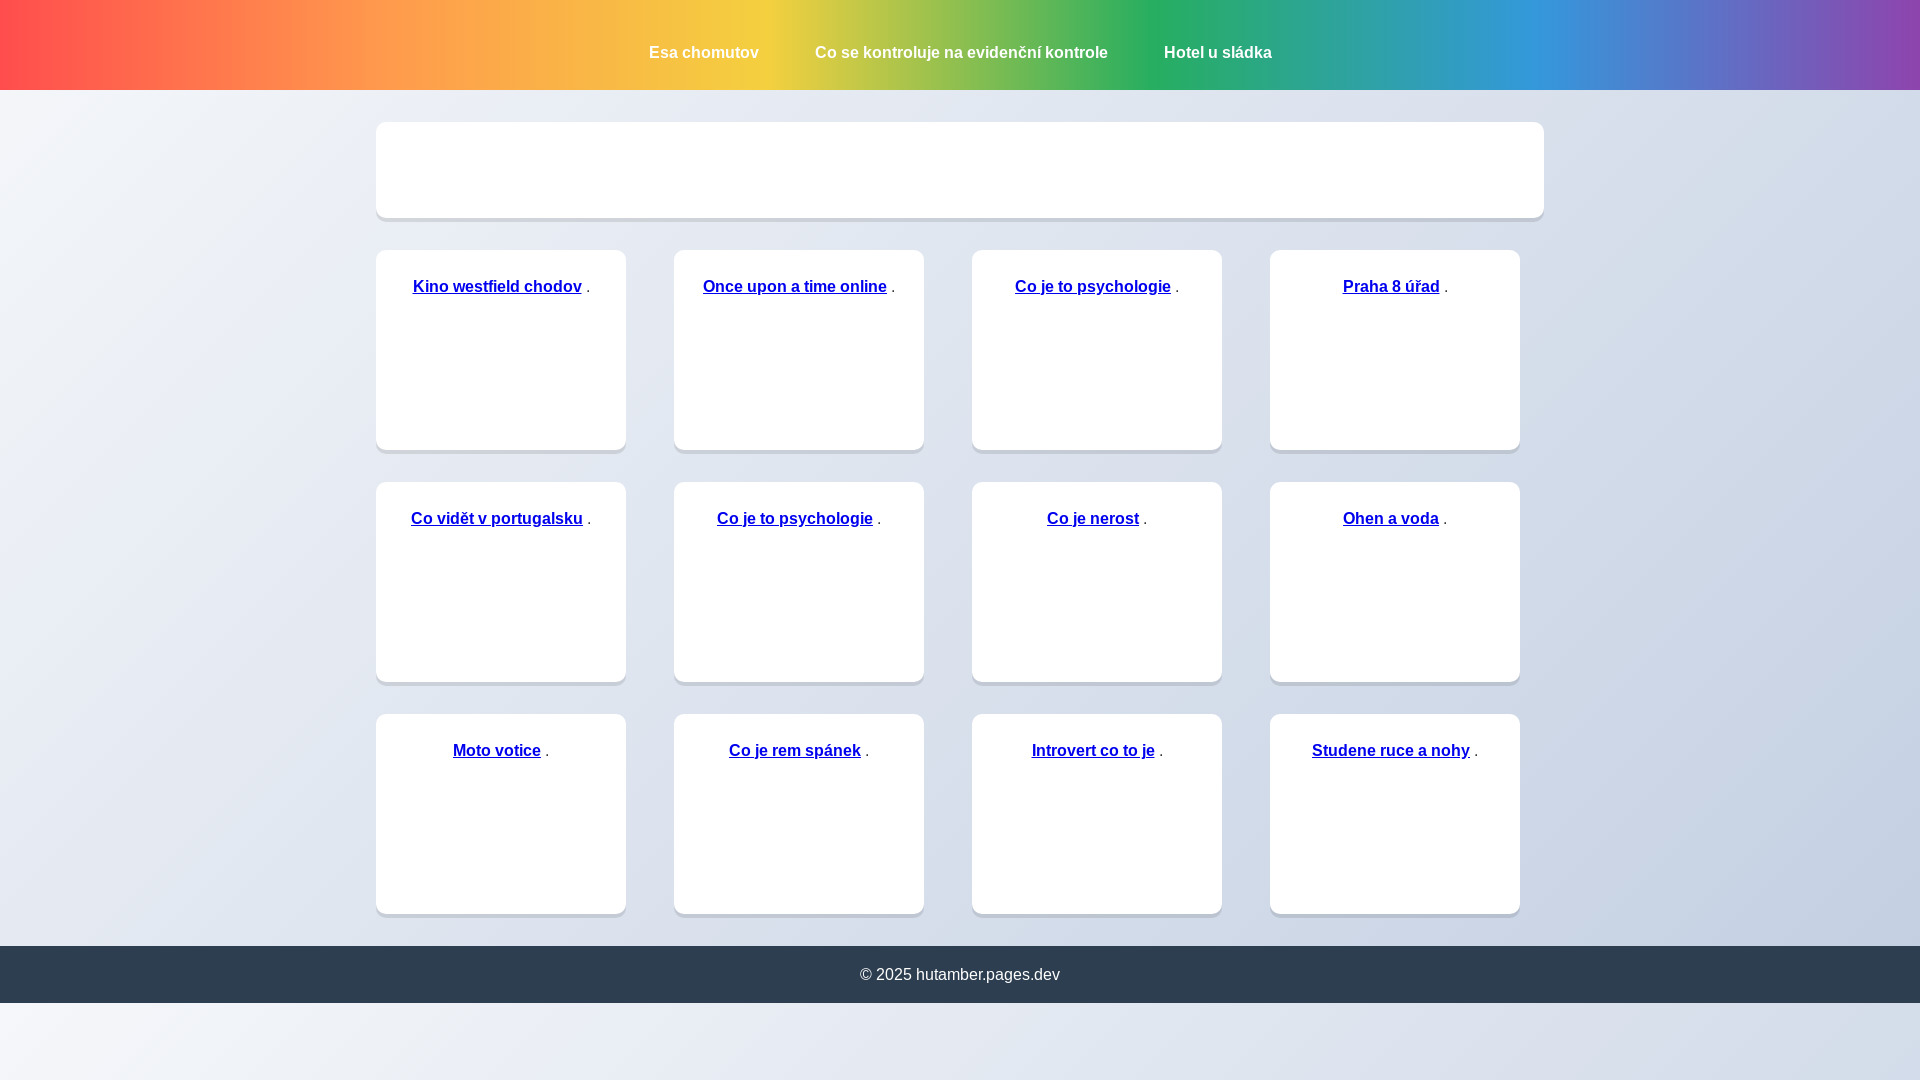Open the 'Introvert co to je' link
The height and width of the screenshot is (1080, 1920).
[1092, 750]
